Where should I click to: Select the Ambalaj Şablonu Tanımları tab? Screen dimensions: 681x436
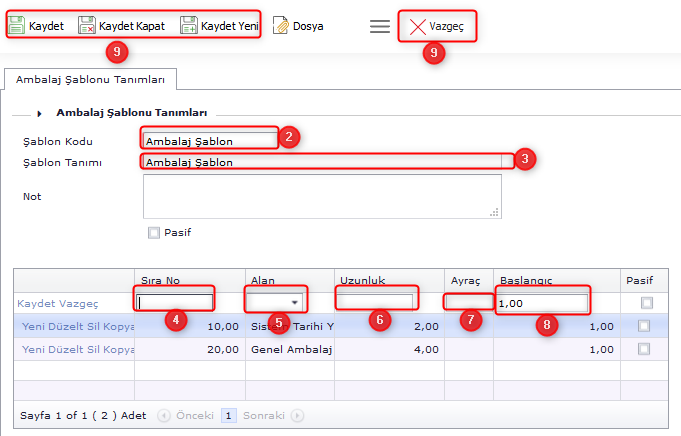[91, 79]
